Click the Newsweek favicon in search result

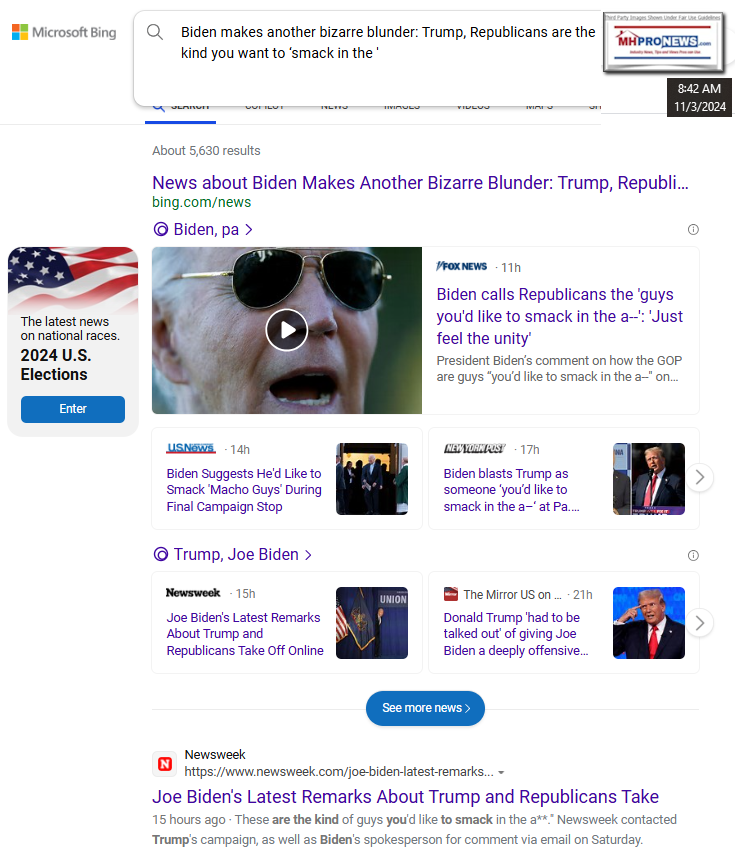[x=165, y=764]
